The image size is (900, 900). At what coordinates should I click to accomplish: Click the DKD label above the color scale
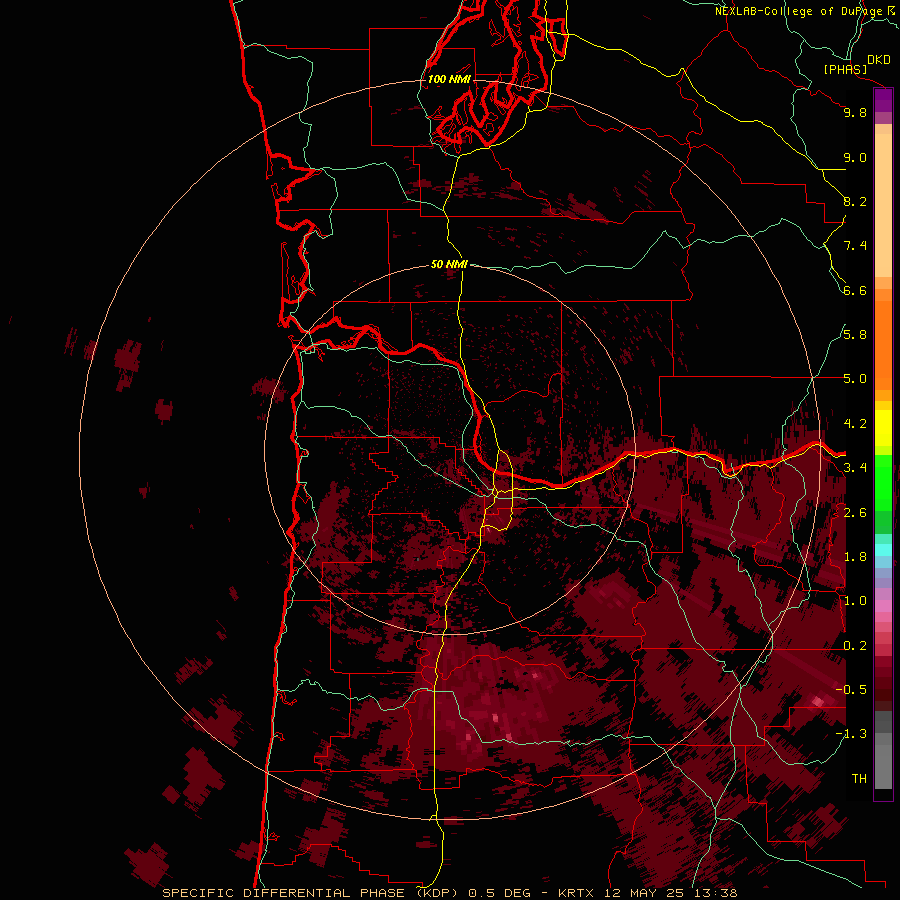(878, 60)
